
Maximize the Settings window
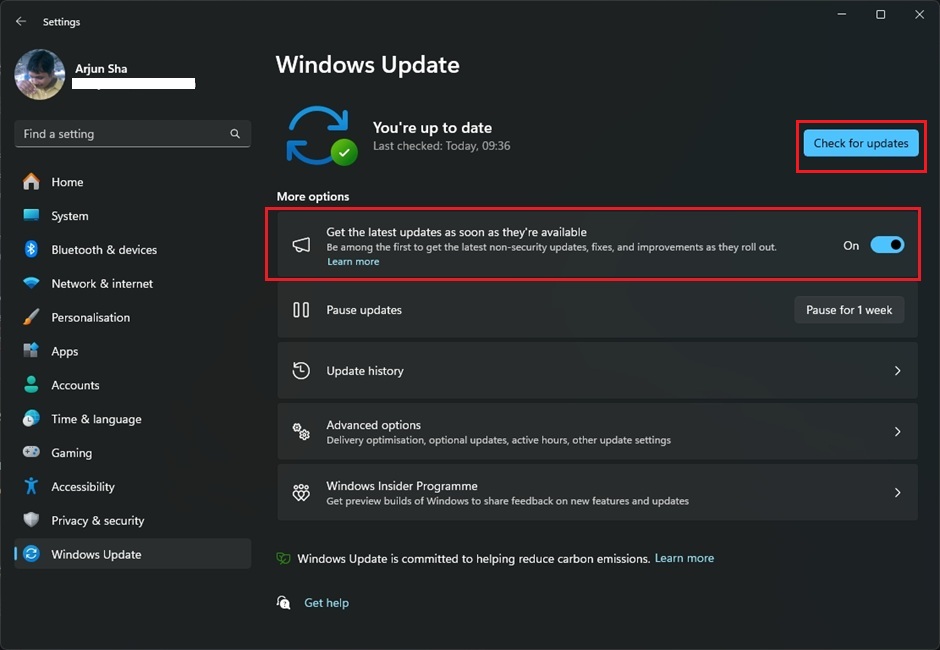pos(881,14)
